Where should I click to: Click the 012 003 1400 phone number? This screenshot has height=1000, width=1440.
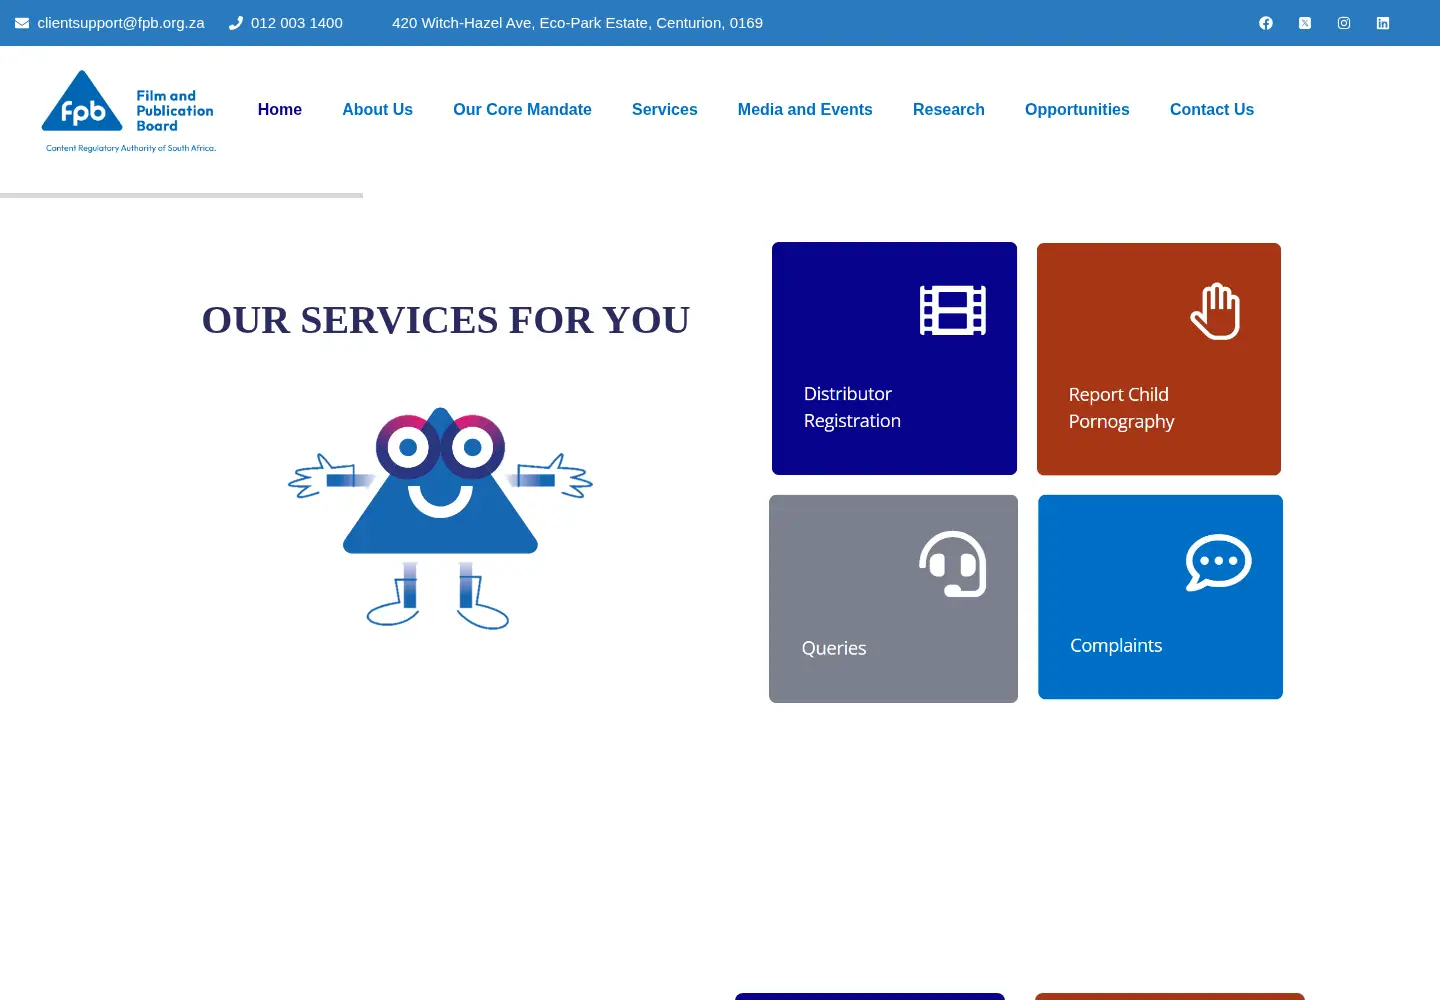297,23
